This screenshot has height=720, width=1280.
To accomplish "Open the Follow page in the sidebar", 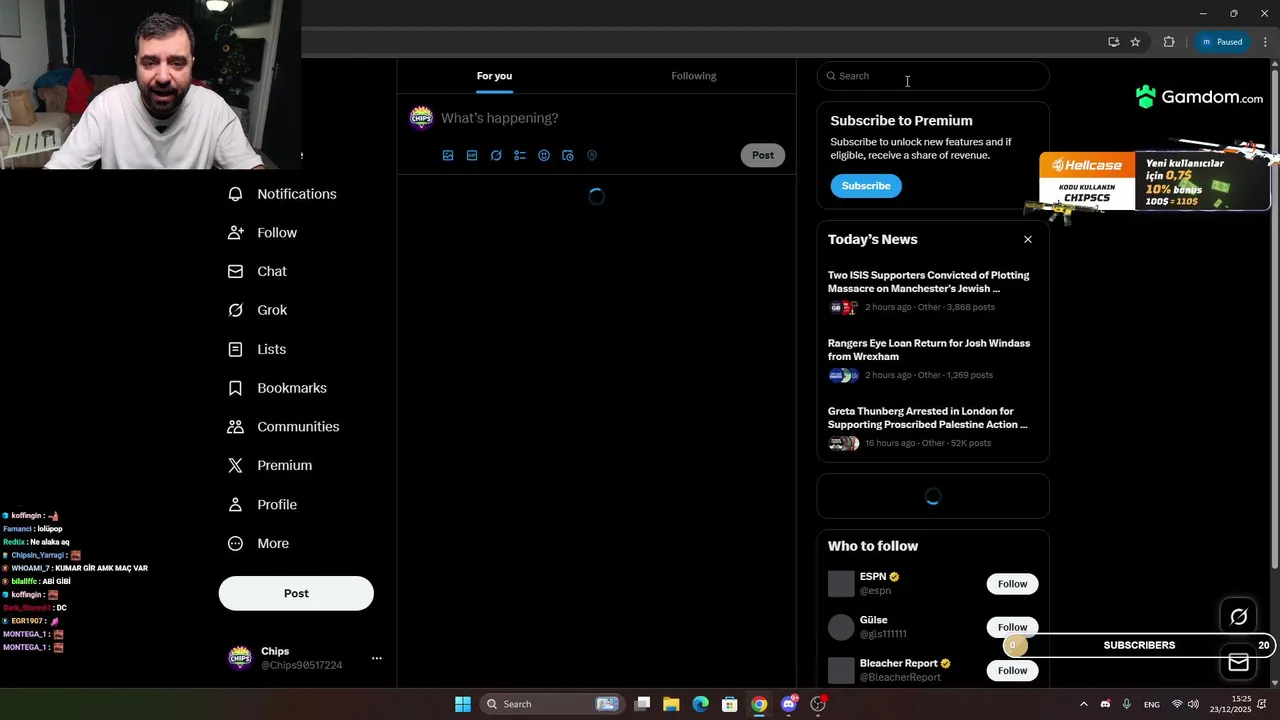I will (263, 232).
